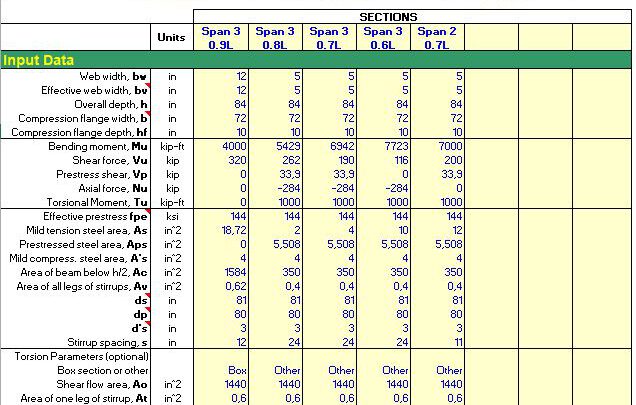Image resolution: width=636 pixels, height=405 pixels.
Task: Select Area of one leg of stirrup, At label
Action: (x=84, y=399)
